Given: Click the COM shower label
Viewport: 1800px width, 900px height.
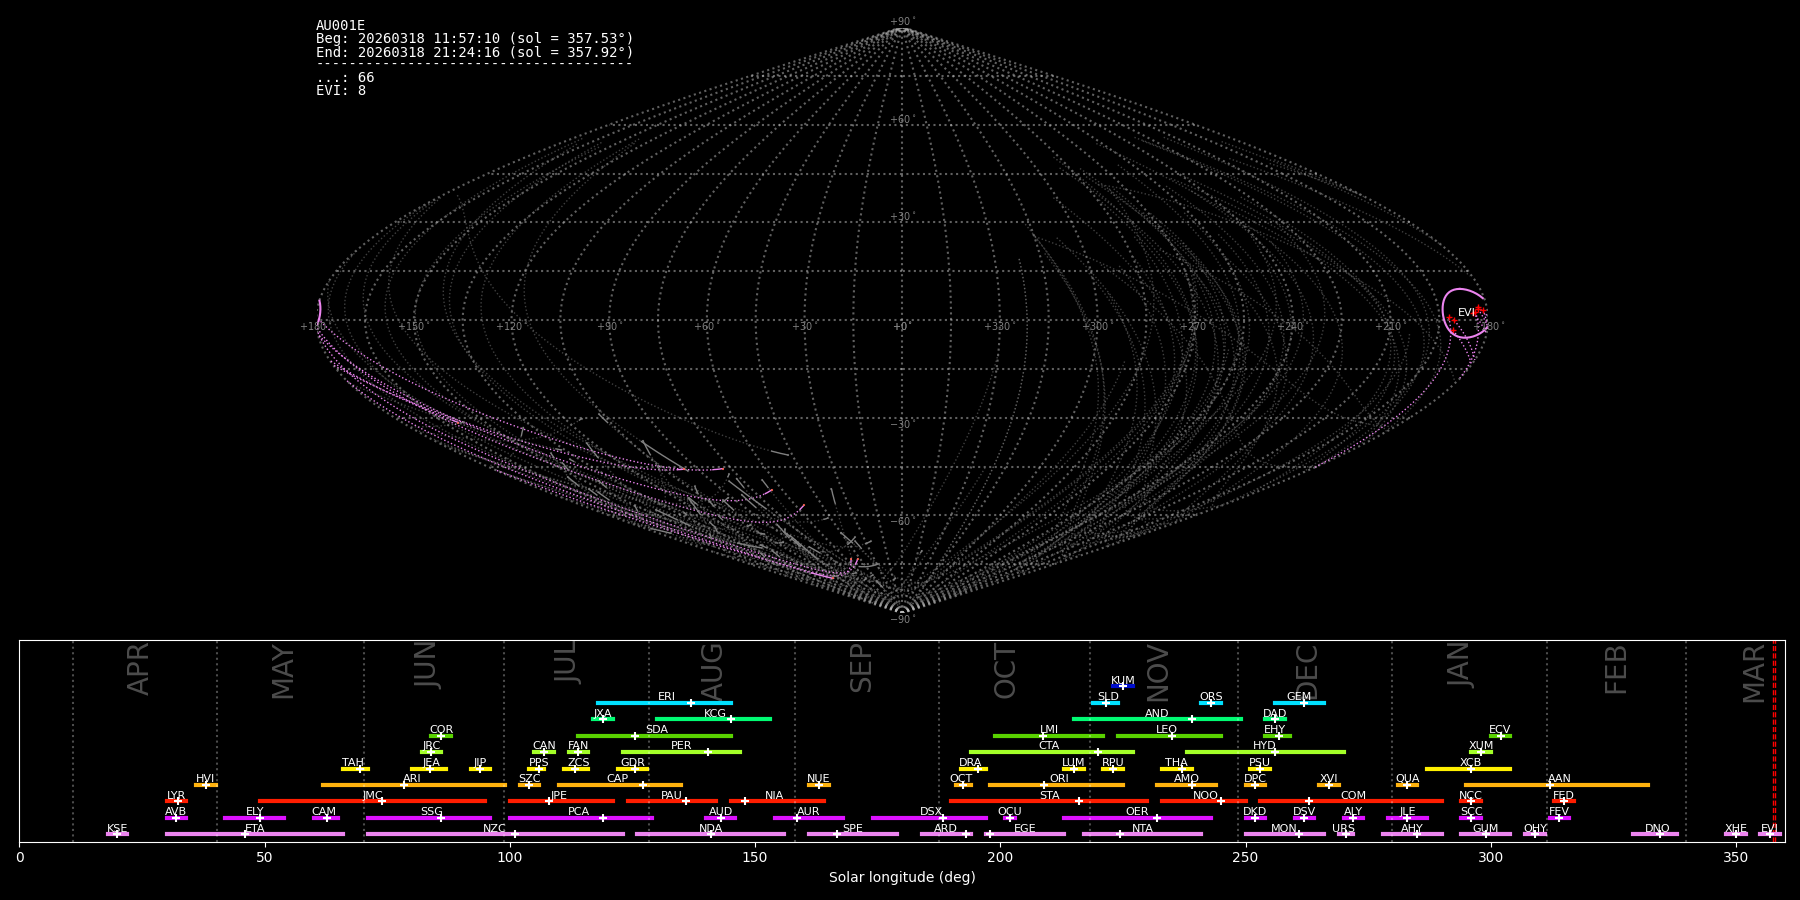Looking at the screenshot, I should [x=1353, y=796].
